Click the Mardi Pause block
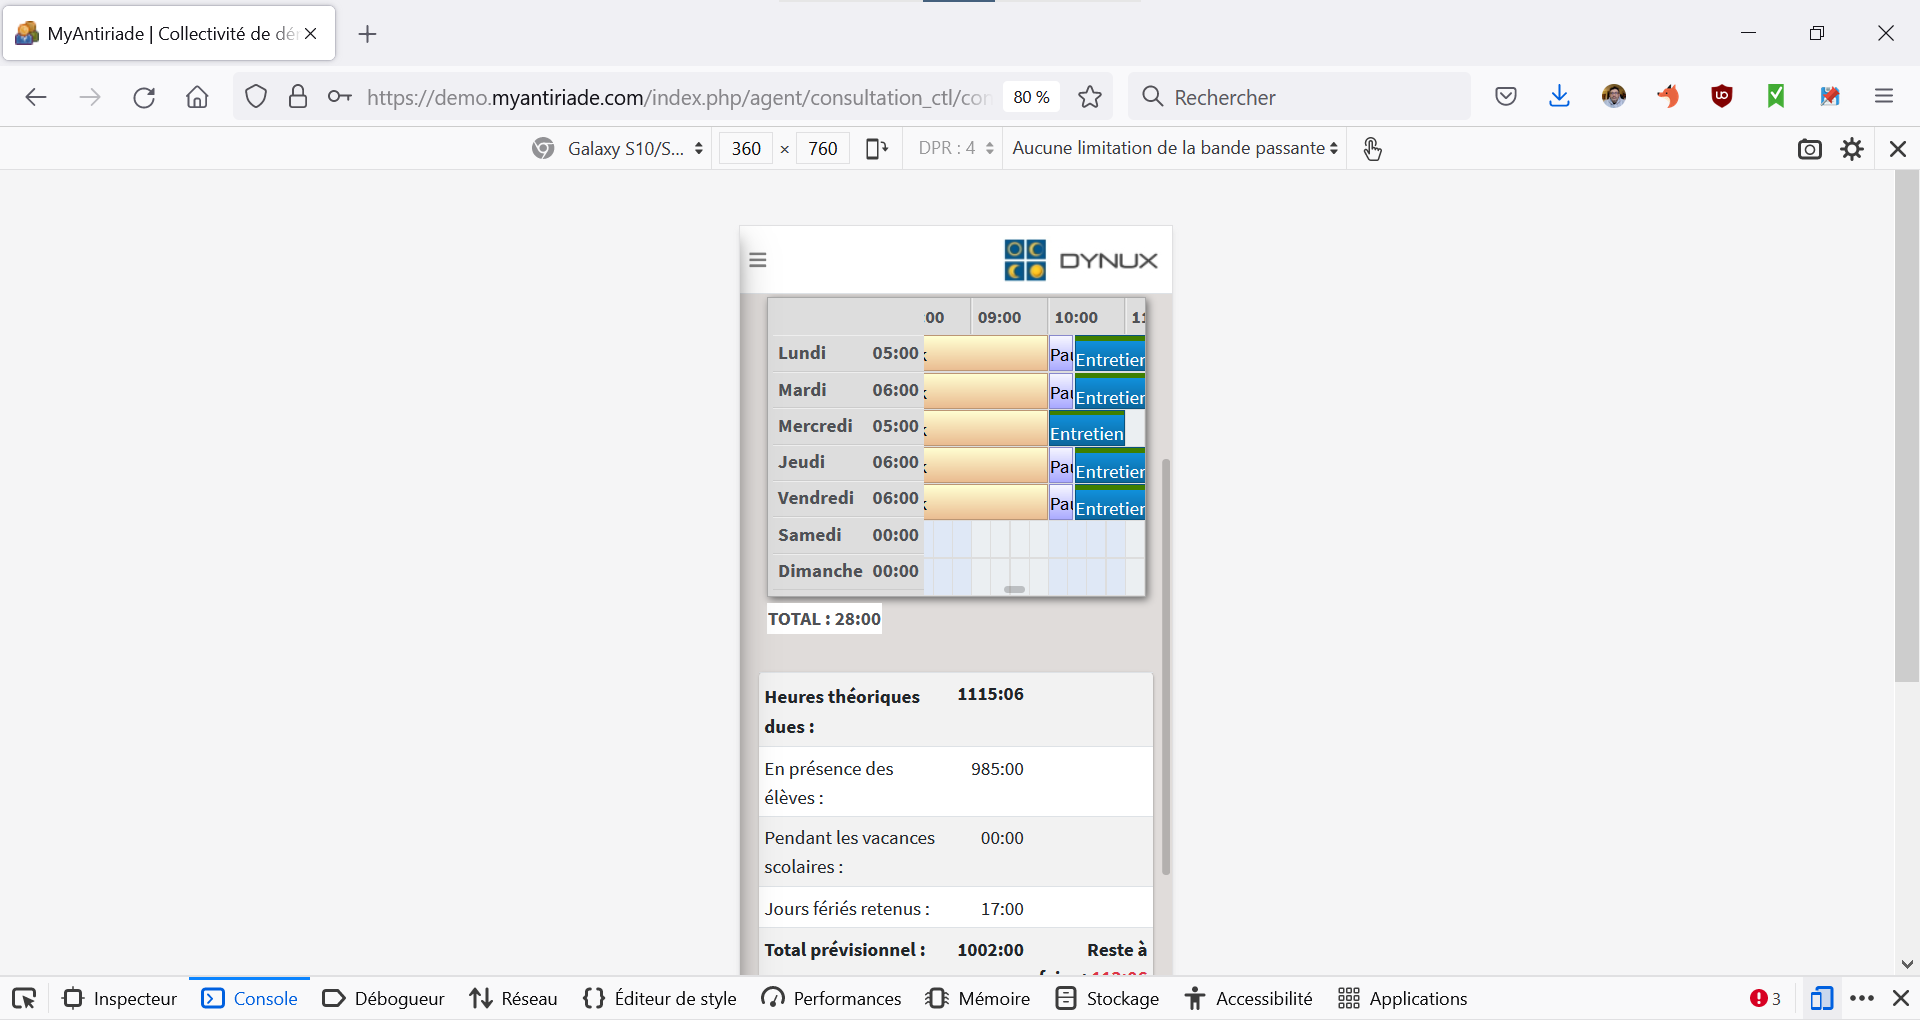The image size is (1920, 1020). [1061, 393]
